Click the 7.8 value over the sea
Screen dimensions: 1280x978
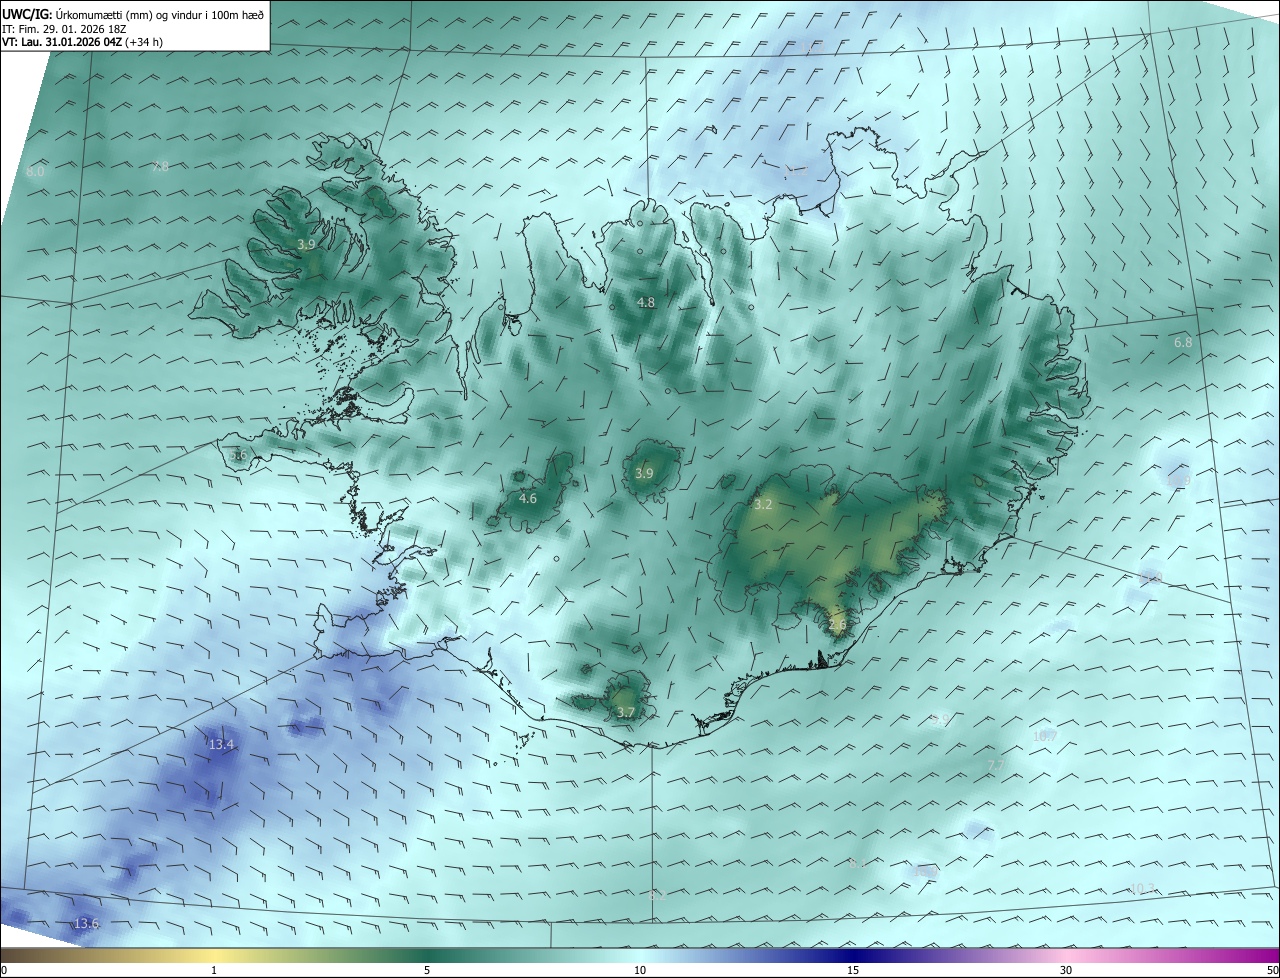[159, 167]
